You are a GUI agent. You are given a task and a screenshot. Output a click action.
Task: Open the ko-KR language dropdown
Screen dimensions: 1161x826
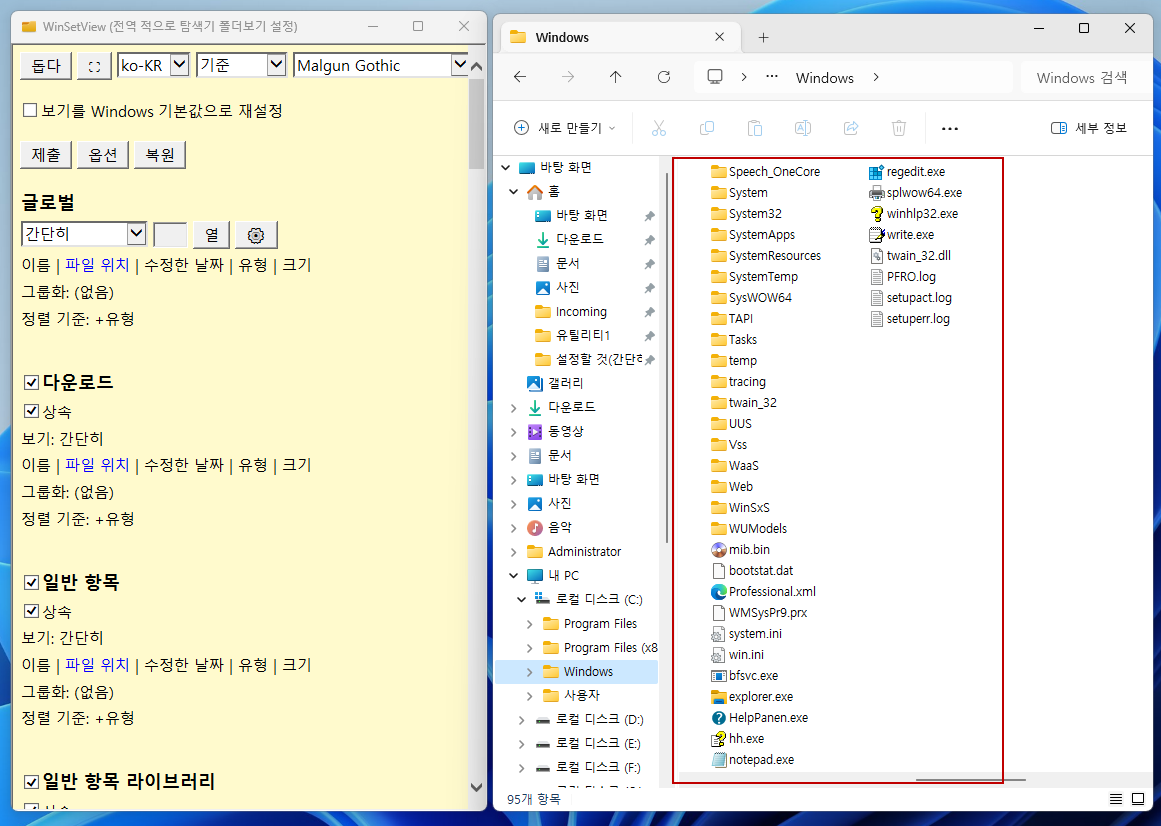tap(153, 65)
